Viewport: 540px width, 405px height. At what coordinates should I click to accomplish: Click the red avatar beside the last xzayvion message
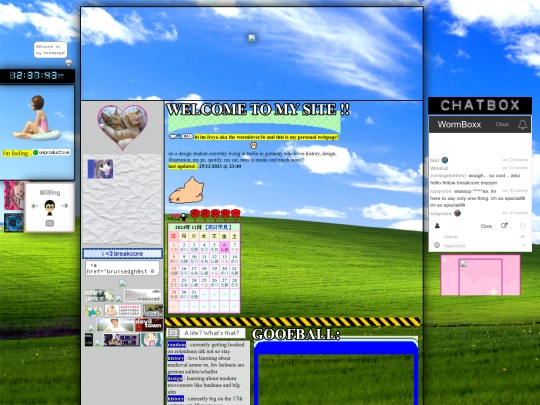(x=457, y=213)
